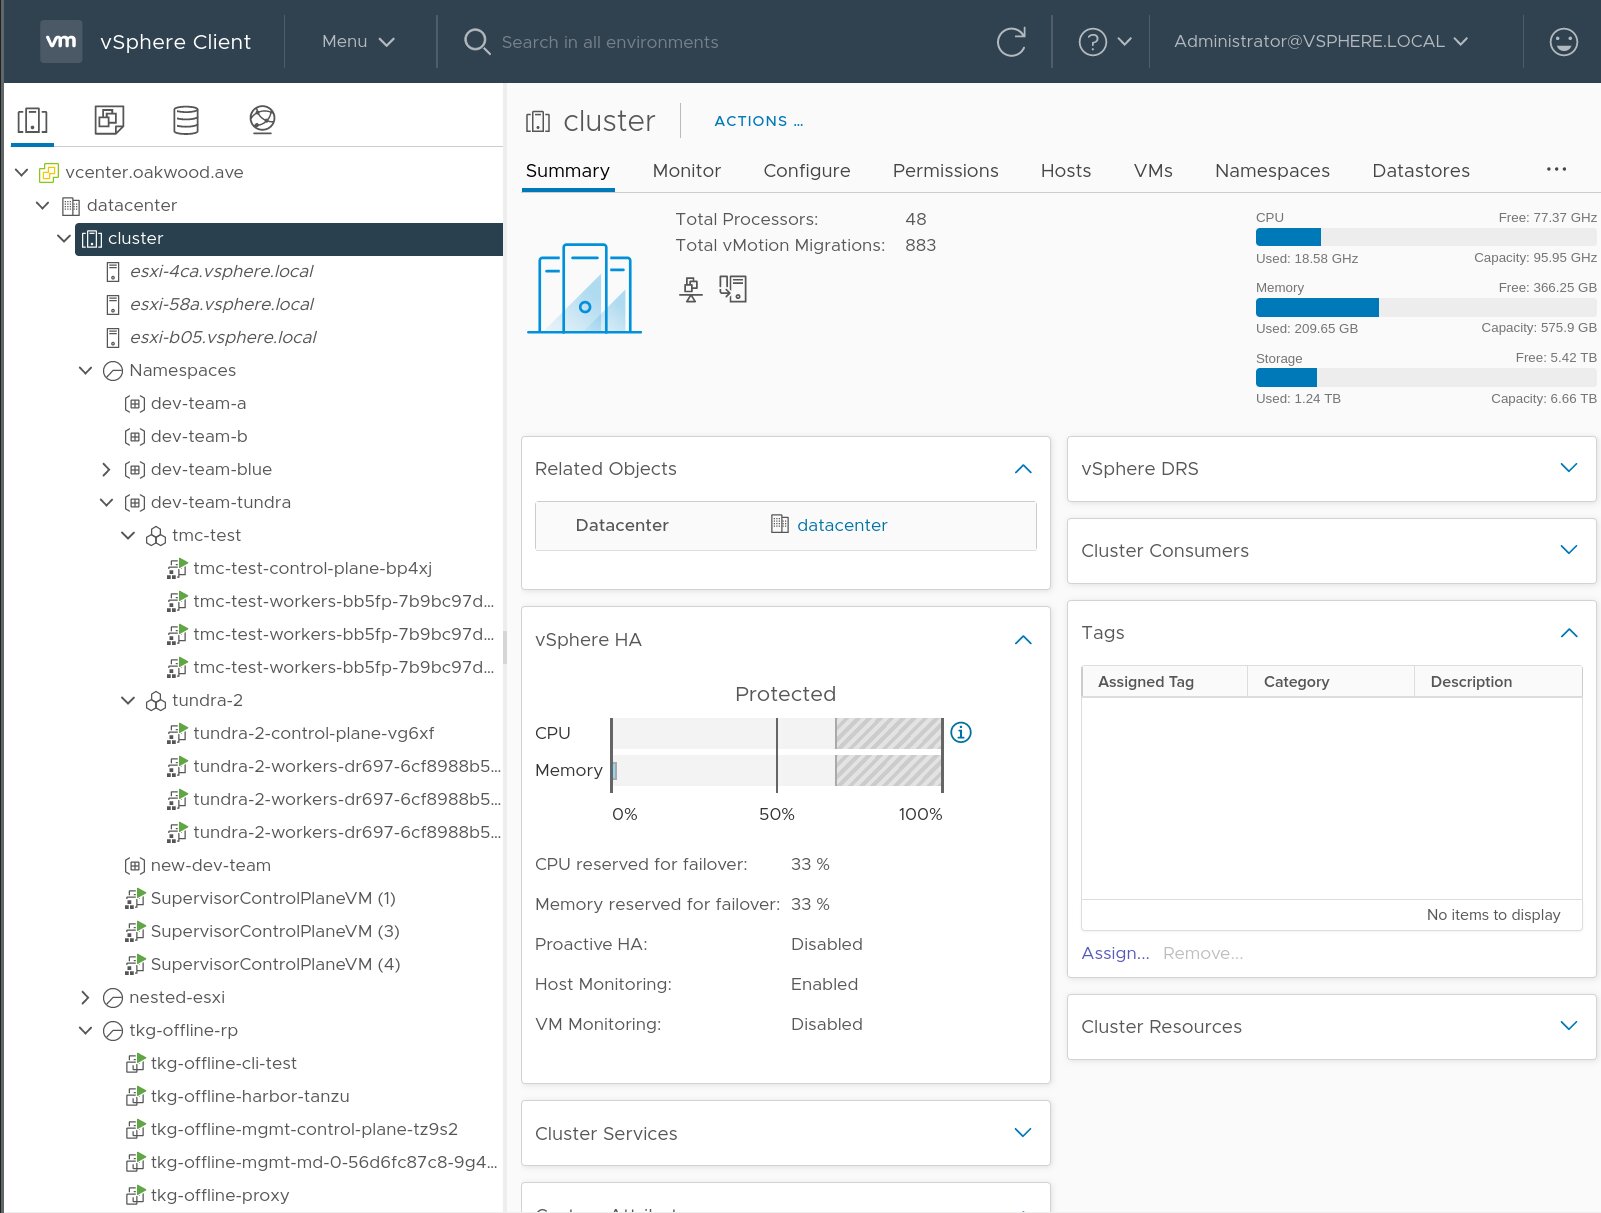Switch to the Monitor tab
The width and height of the screenshot is (1601, 1213).
tap(687, 171)
